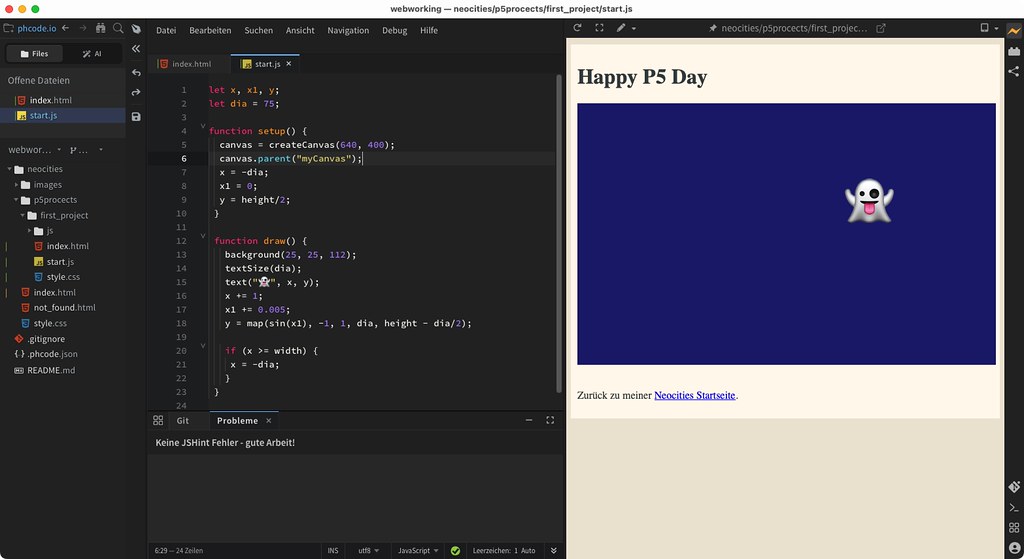Open terminal icon in right sidebar
1024x559 pixels.
click(1014, 507)
